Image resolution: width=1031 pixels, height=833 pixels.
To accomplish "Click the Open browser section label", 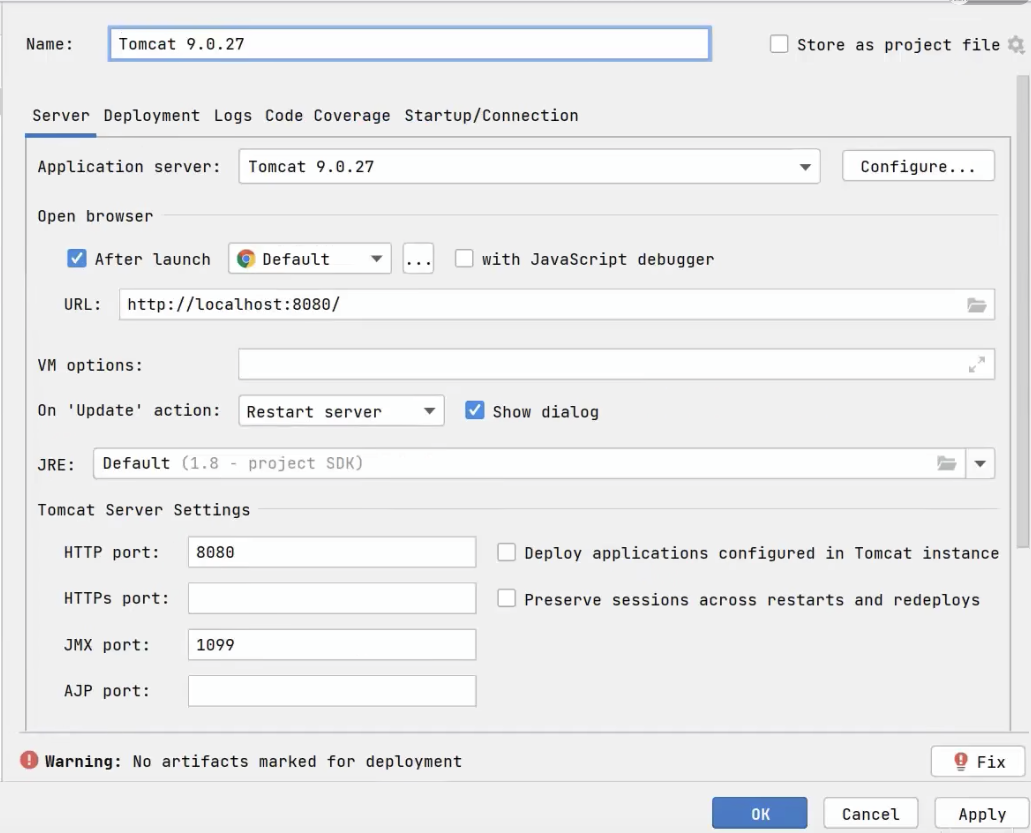I will (x=95, y=216).
